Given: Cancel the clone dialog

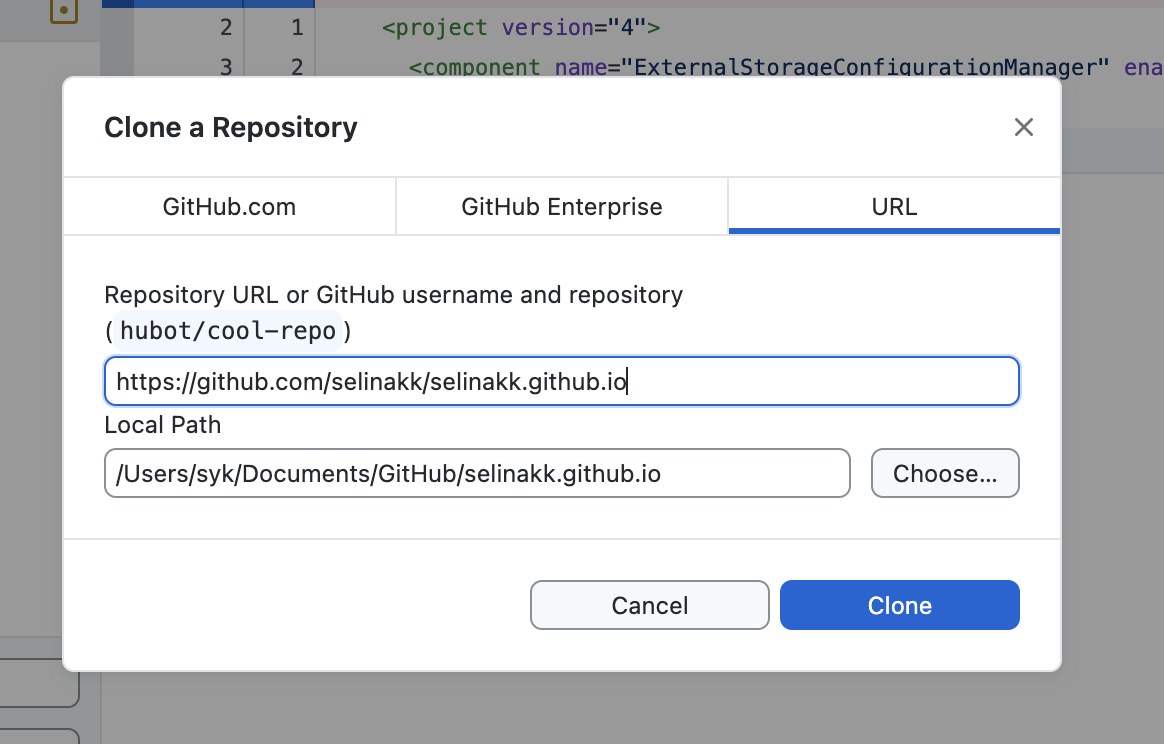Looking at the screenshot, I should tap(650, 605).
